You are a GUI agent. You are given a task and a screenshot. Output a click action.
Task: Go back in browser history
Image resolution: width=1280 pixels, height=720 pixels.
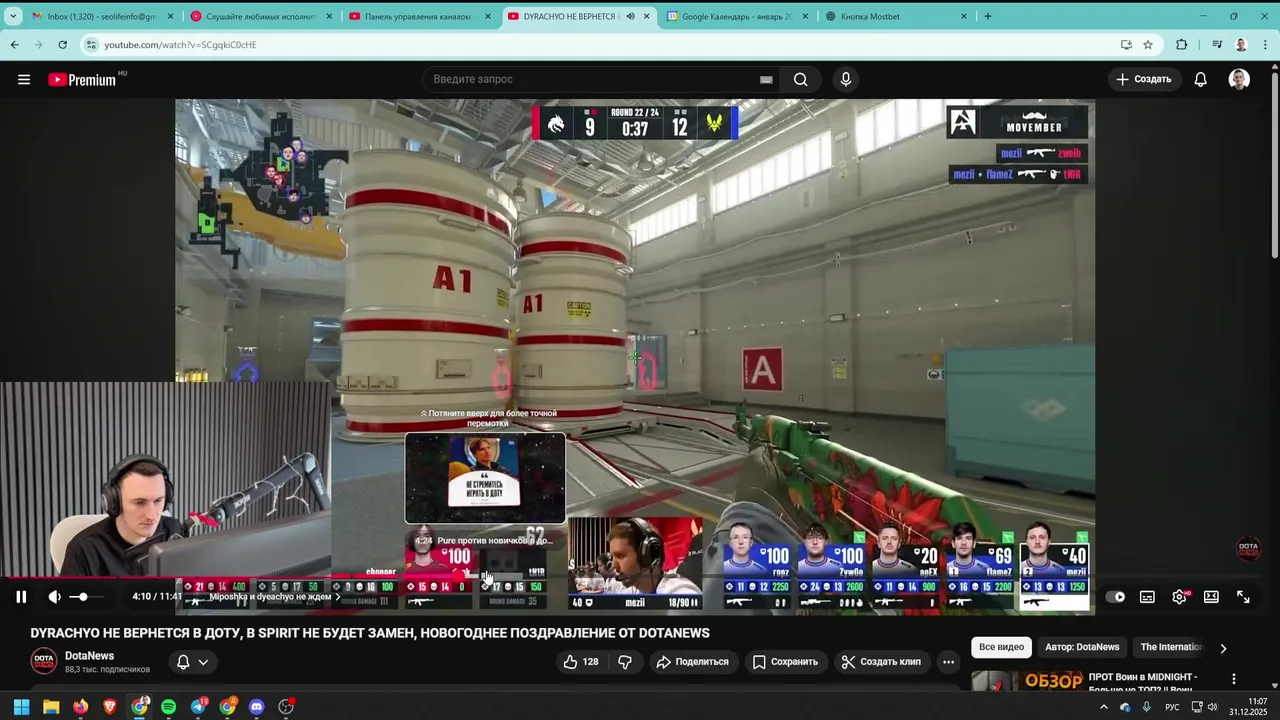point(14,45)
